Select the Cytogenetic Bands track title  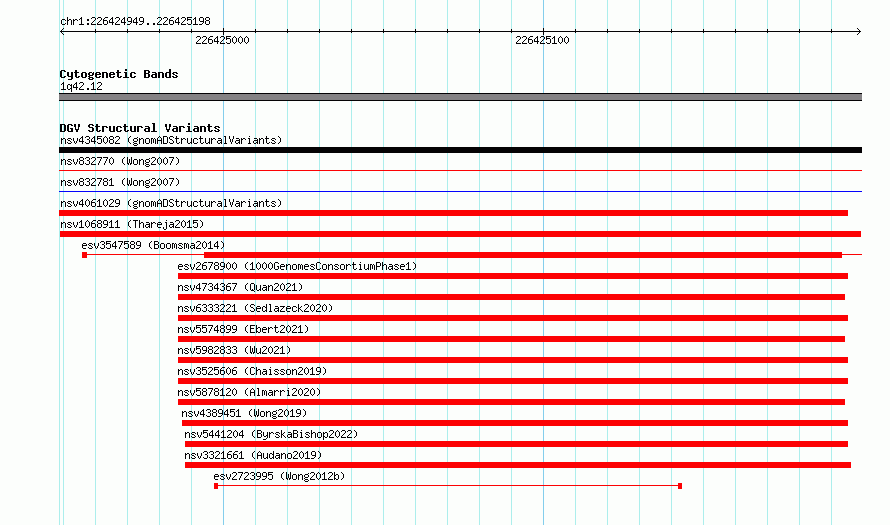(x=119, y=74)
